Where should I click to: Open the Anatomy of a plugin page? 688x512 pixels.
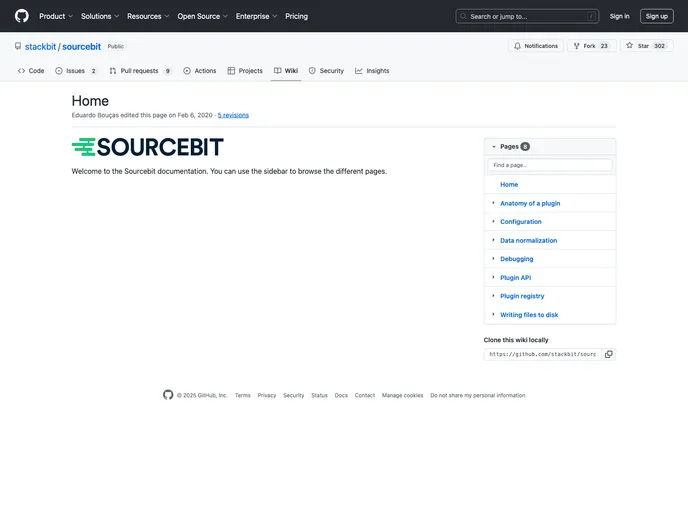[530, 203]
